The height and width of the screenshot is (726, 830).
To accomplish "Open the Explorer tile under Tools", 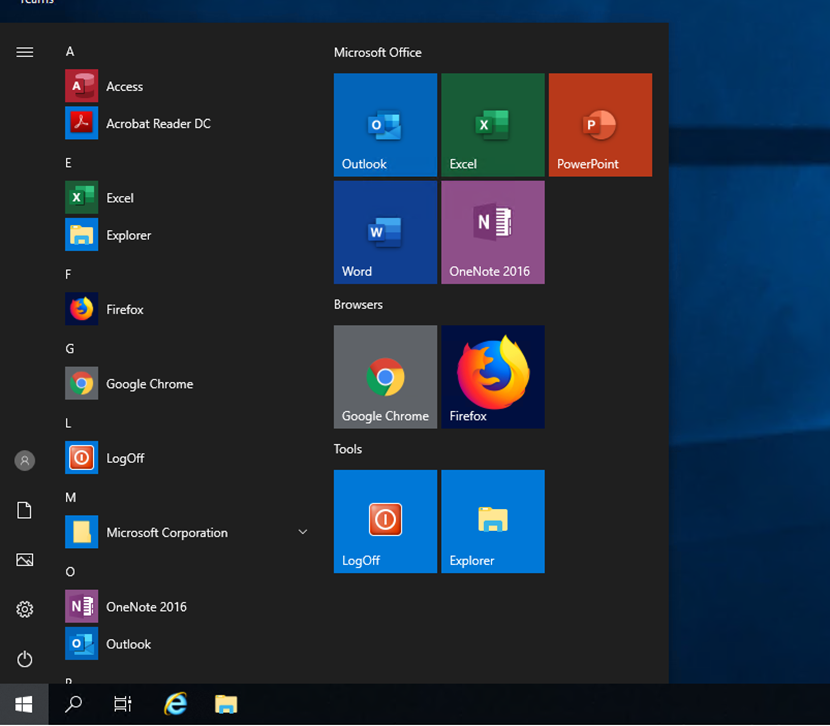I will click(x=493, y=521).
